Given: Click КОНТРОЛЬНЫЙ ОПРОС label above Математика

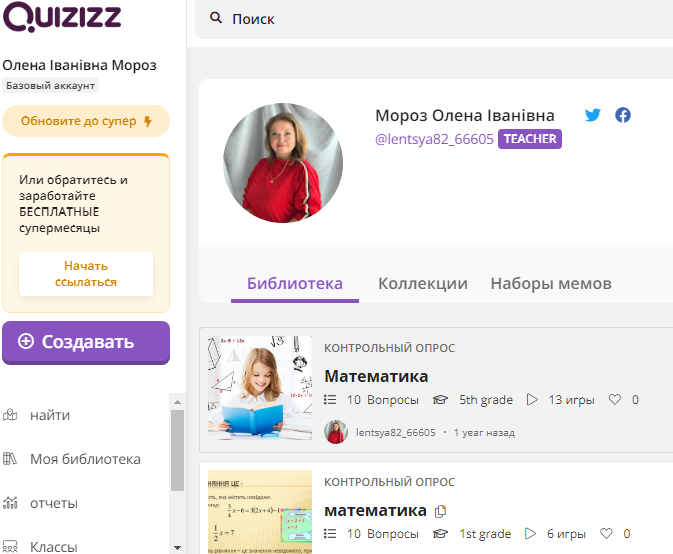Looking at the screenshot, I should tap(389, 348).
